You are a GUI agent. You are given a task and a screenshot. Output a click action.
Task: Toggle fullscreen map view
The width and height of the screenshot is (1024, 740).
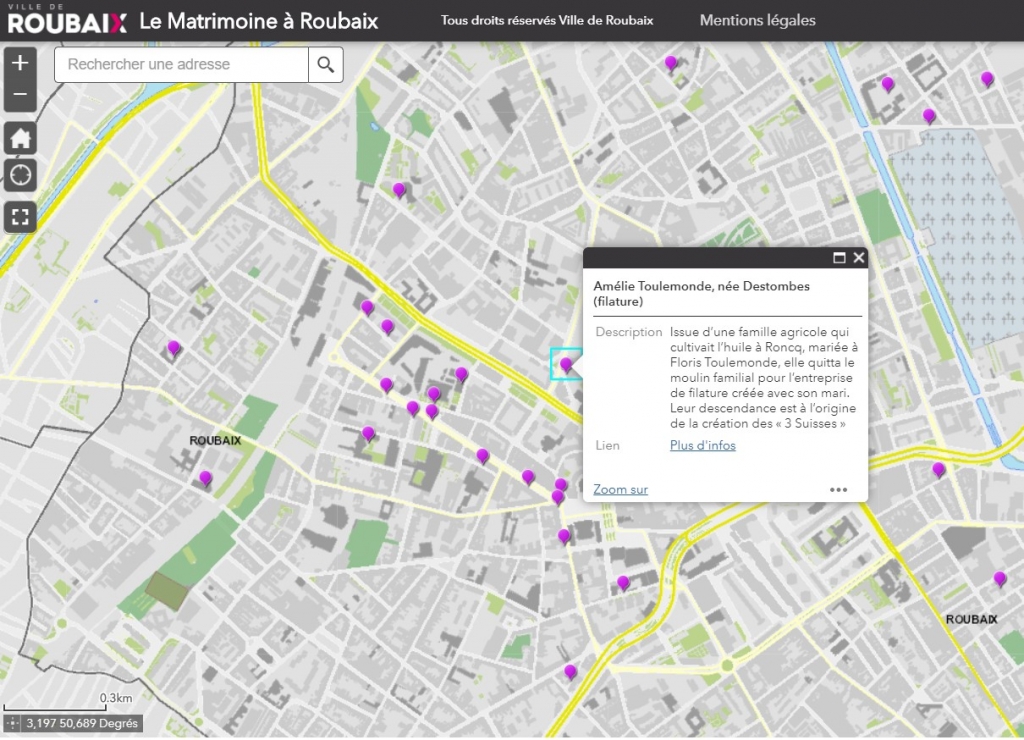coord(20,217)
